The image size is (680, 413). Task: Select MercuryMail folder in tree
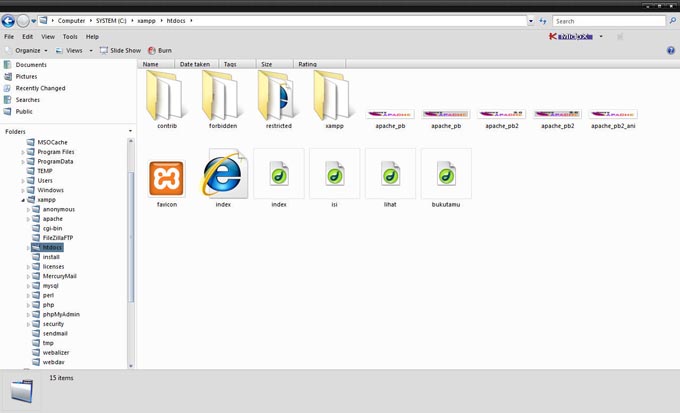click(55, 276)
